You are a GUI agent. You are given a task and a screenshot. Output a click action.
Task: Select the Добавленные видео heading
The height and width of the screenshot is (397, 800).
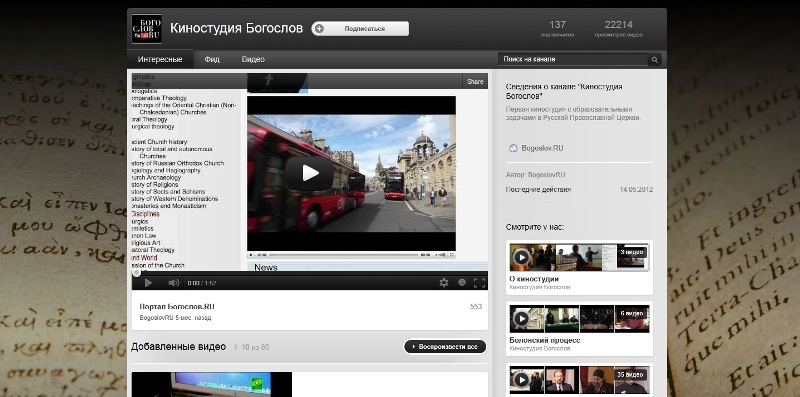[x=178, y=347]
